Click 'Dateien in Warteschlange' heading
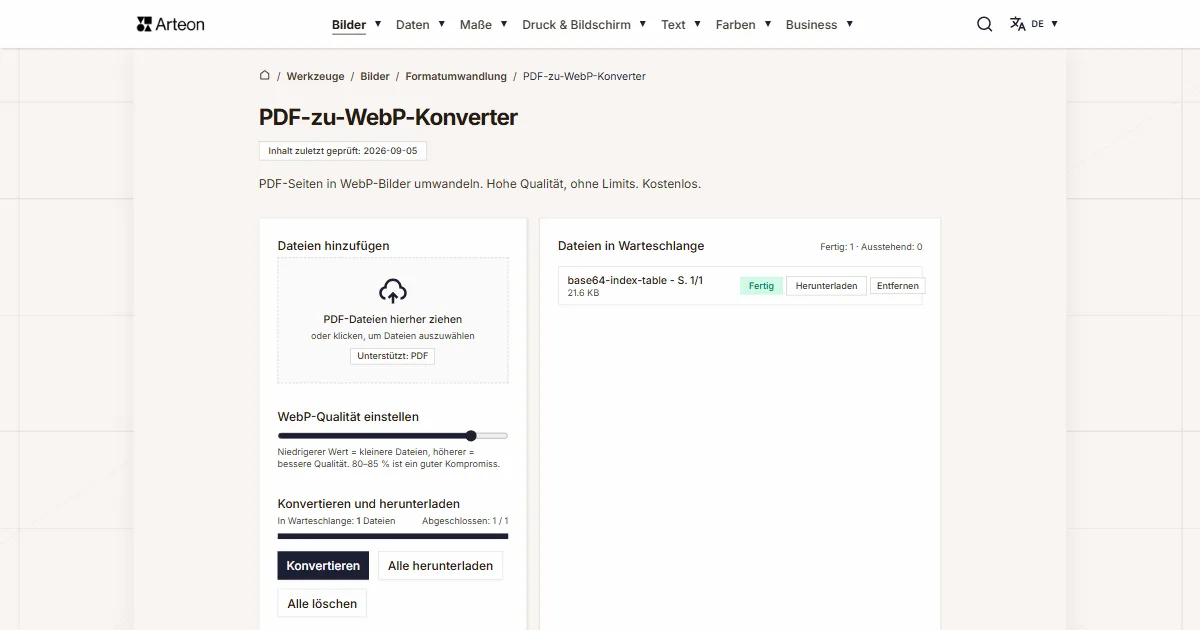This screenshot has height=630, width=1200. (x=631, y=246)
